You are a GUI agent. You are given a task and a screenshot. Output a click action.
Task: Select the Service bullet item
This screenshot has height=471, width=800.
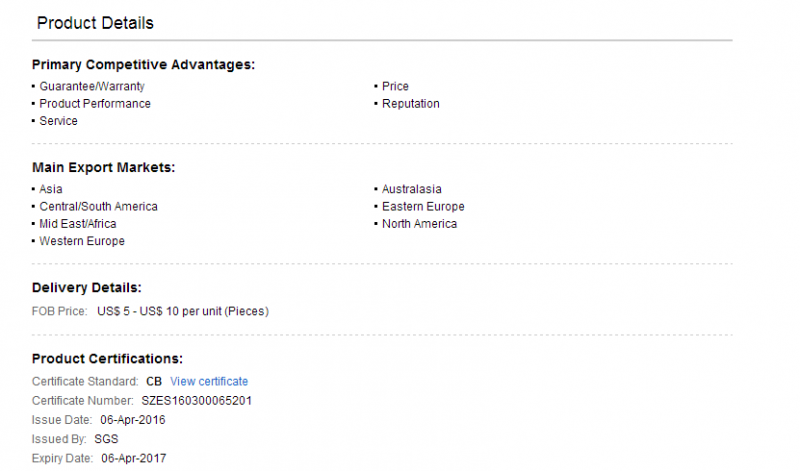[x=59, y=121]
